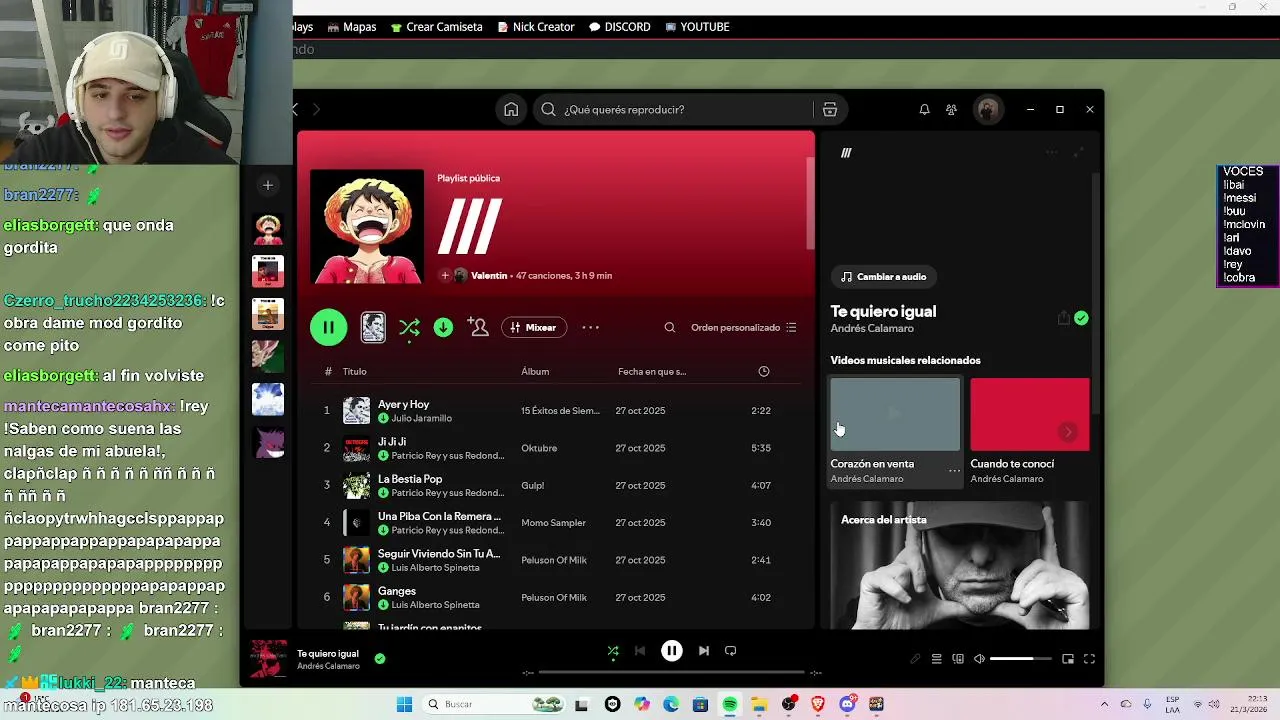Add the playlist to your library with the header plus icon
Screen dimensions: 1280x720
point(445,276)
